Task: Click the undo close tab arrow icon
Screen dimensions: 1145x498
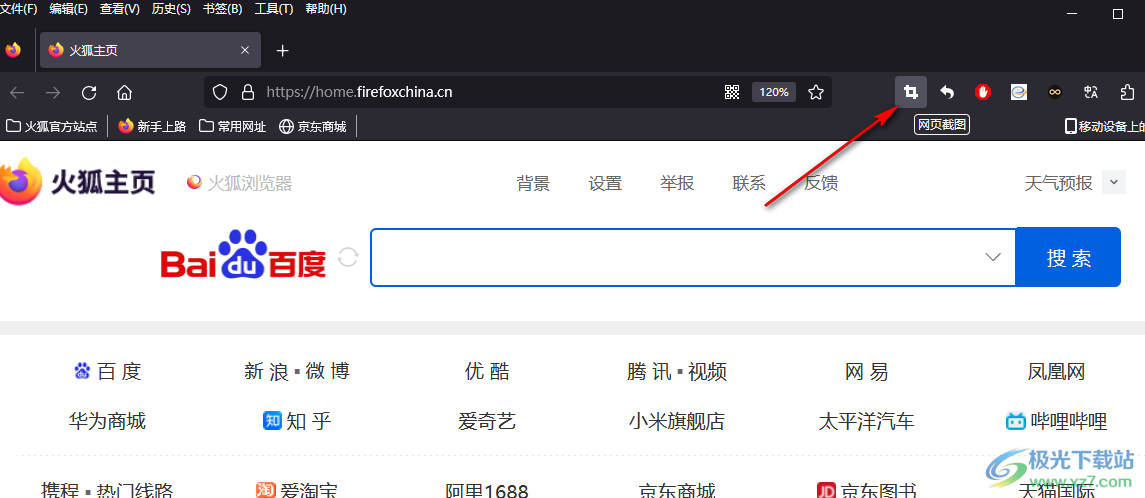Action: (x=946, y=92)
